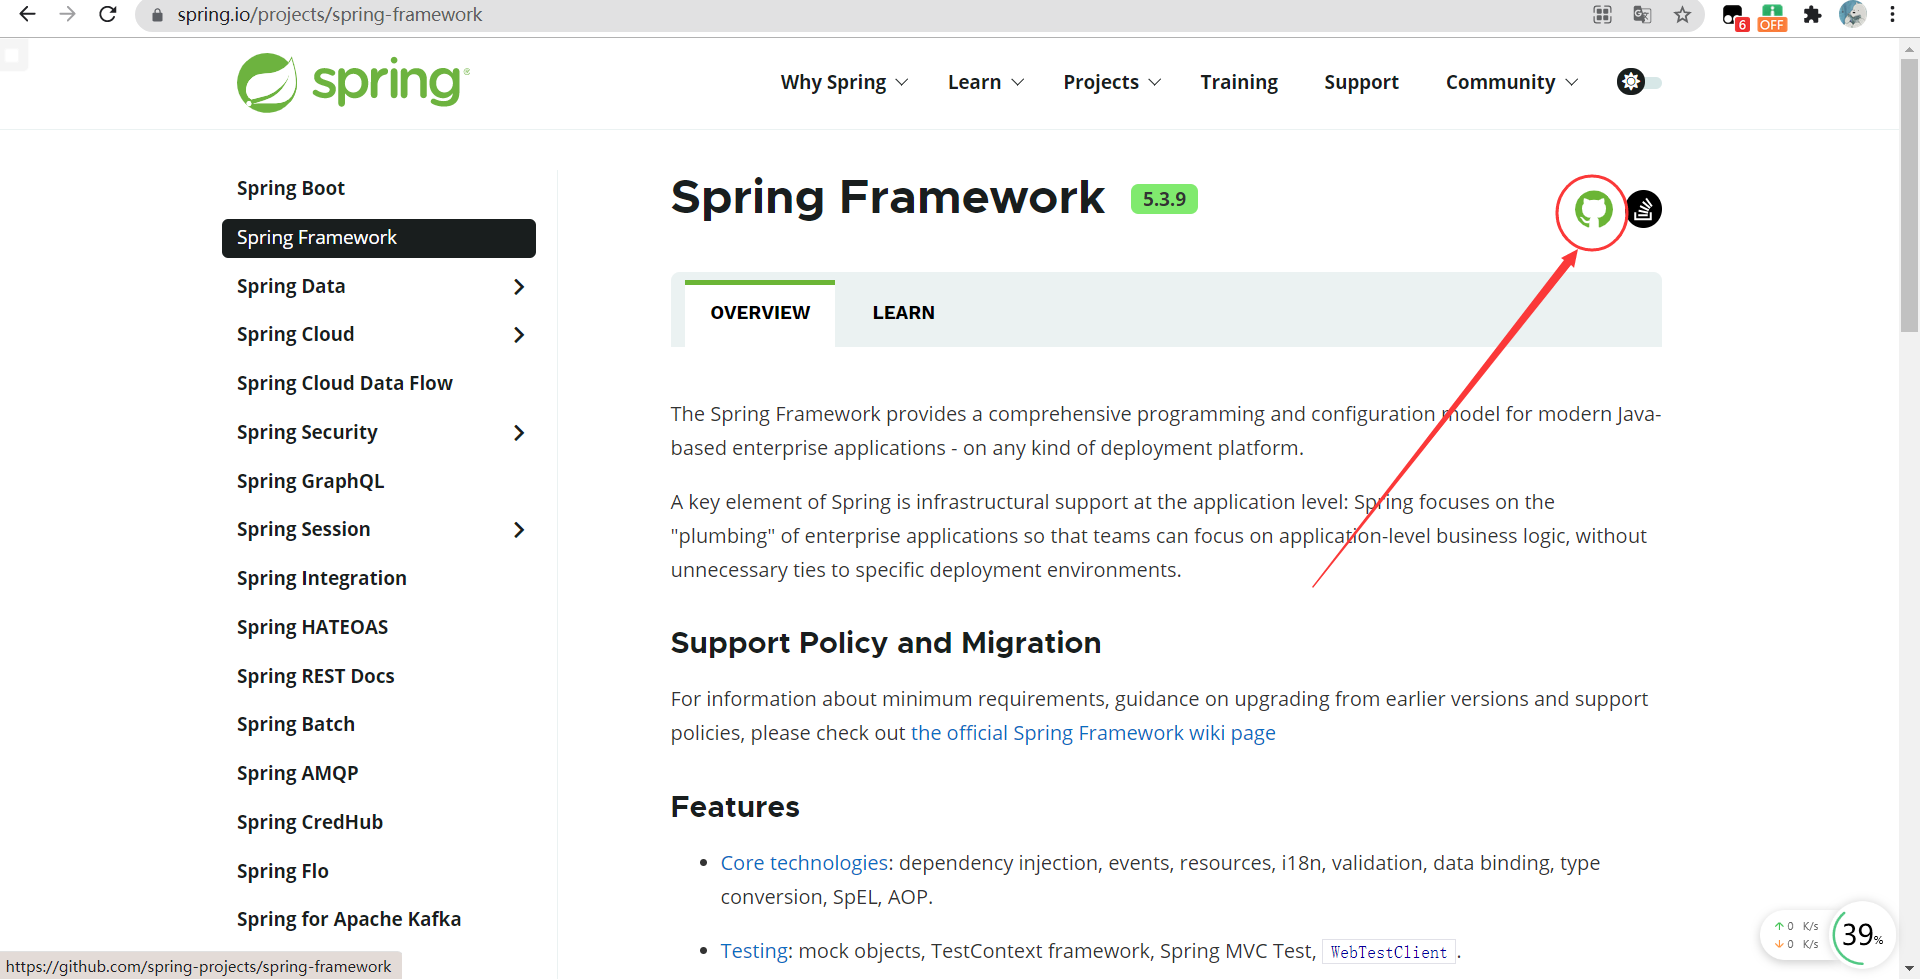Switch to the OVERVIEW tab
The width and height of the screenshot is (1920, 979).
point(760,313)
